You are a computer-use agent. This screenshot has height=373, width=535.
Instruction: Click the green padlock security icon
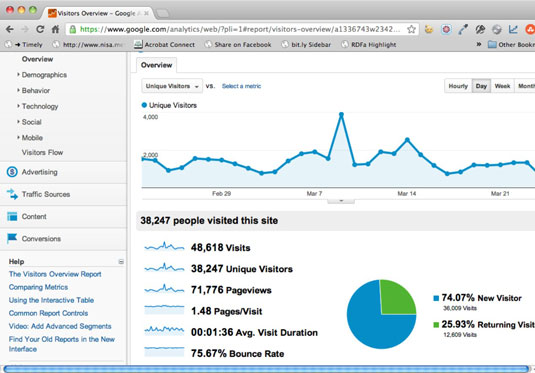pyautogui.click(x=72, y=29)
